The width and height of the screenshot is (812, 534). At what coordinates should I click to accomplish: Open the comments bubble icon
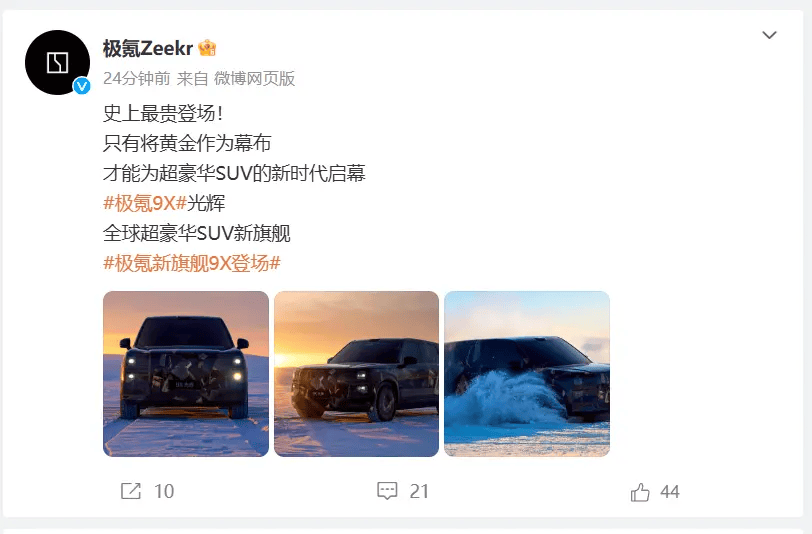point(387,491)
